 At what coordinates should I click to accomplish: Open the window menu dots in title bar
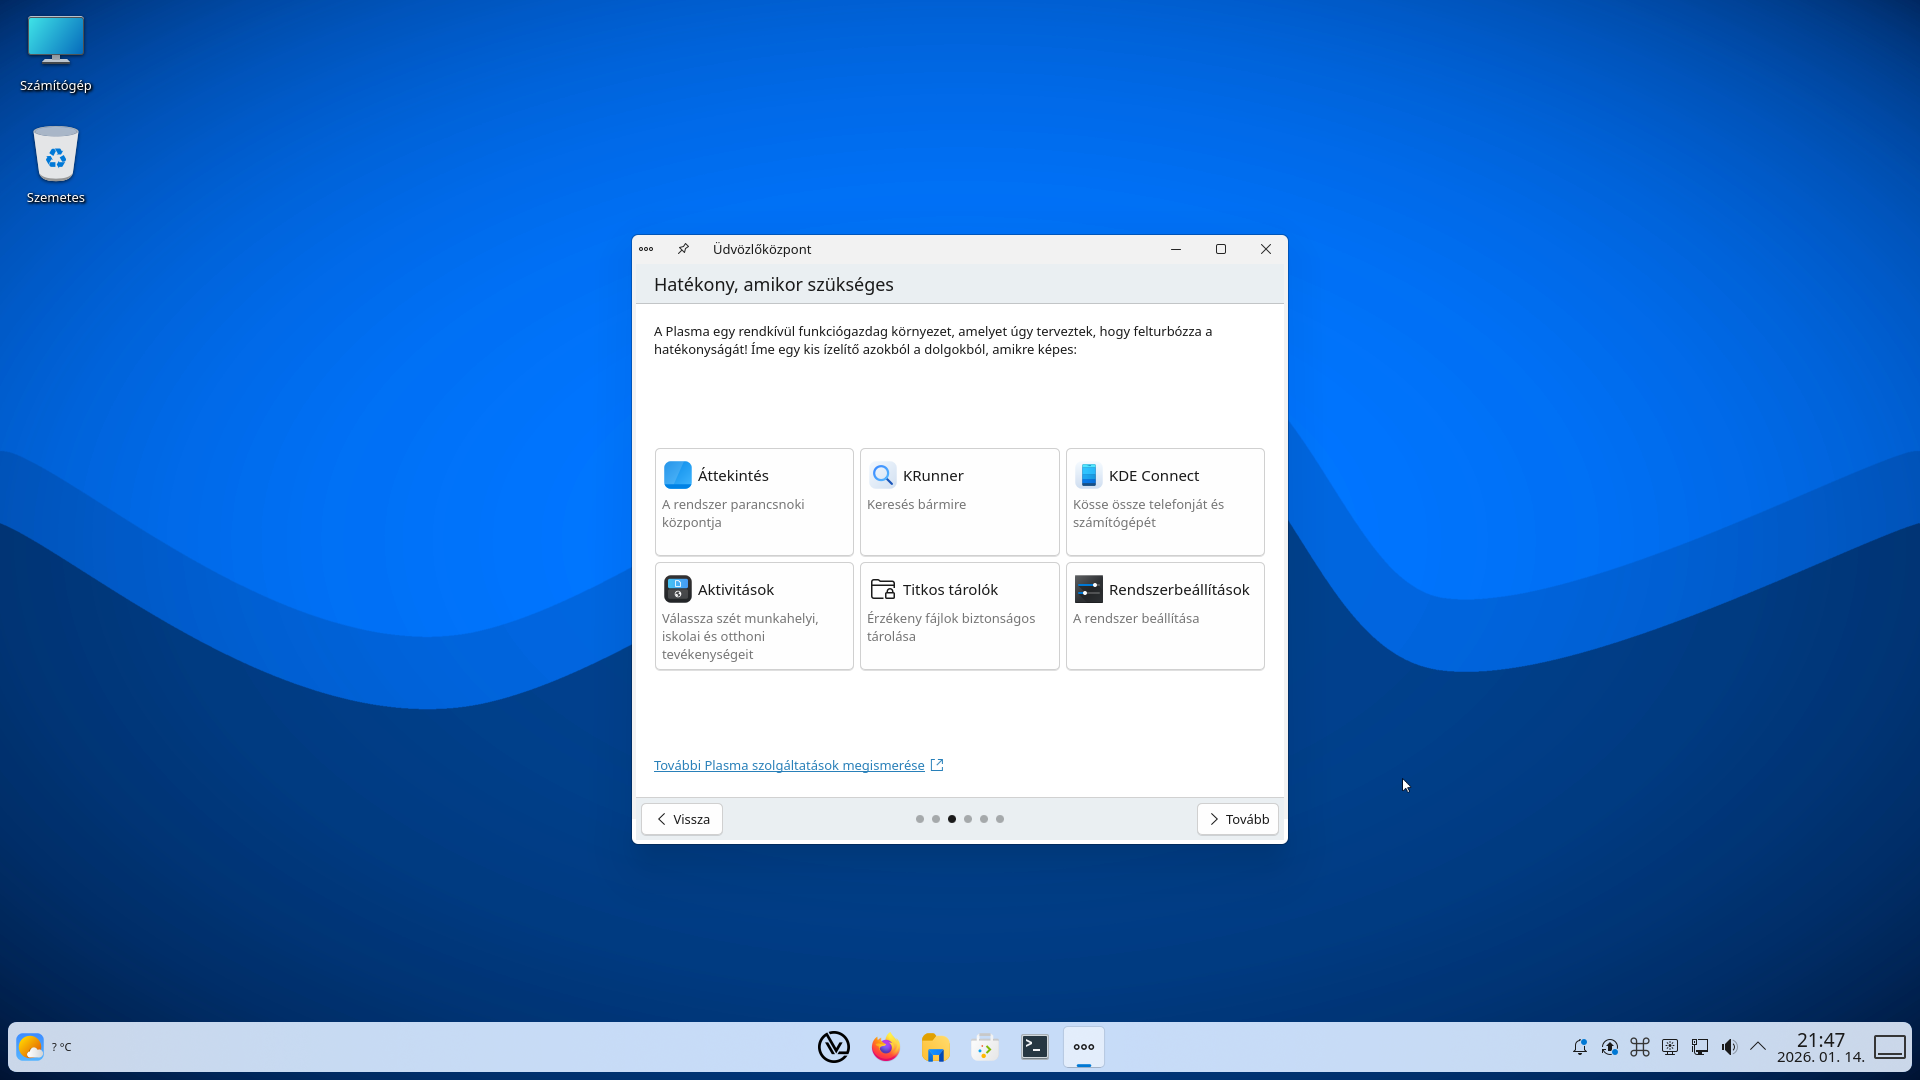[646, 249]
